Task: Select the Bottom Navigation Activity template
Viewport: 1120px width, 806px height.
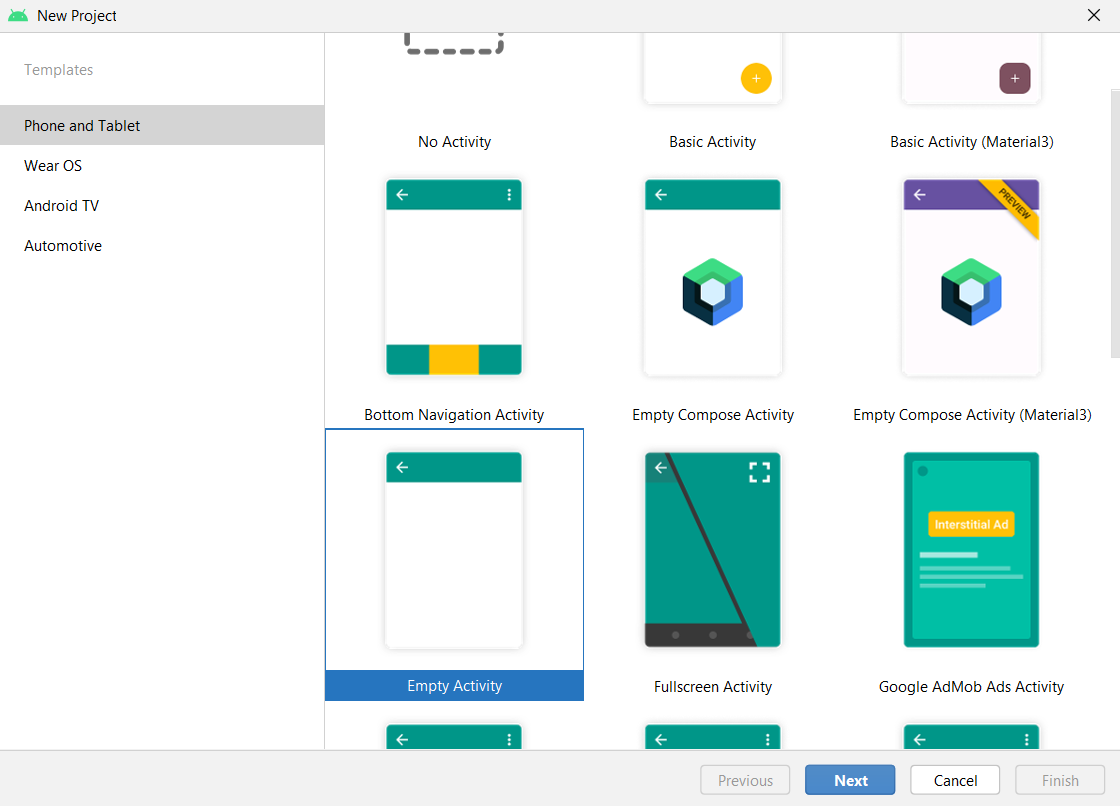Action: [454, 277]
